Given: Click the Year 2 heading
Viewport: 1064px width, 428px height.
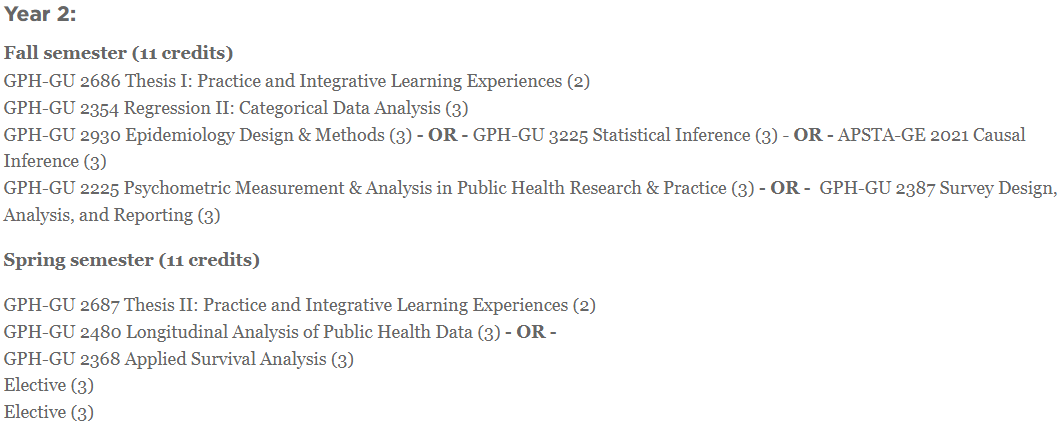Looking at the screenshot, I should point(40,14).
